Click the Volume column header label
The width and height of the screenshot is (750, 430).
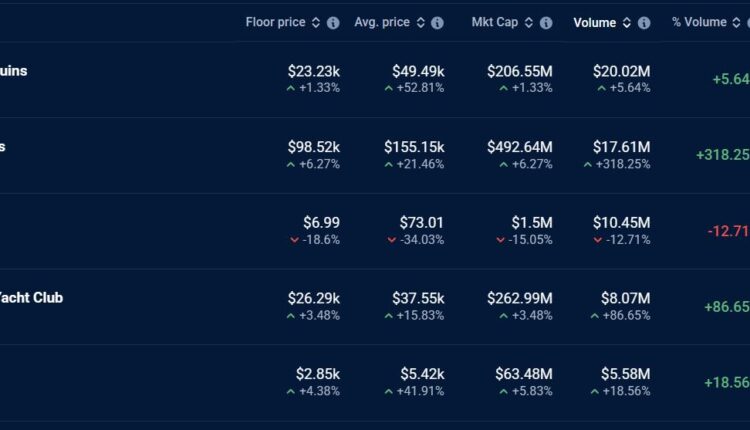click(x=594, y=23)
